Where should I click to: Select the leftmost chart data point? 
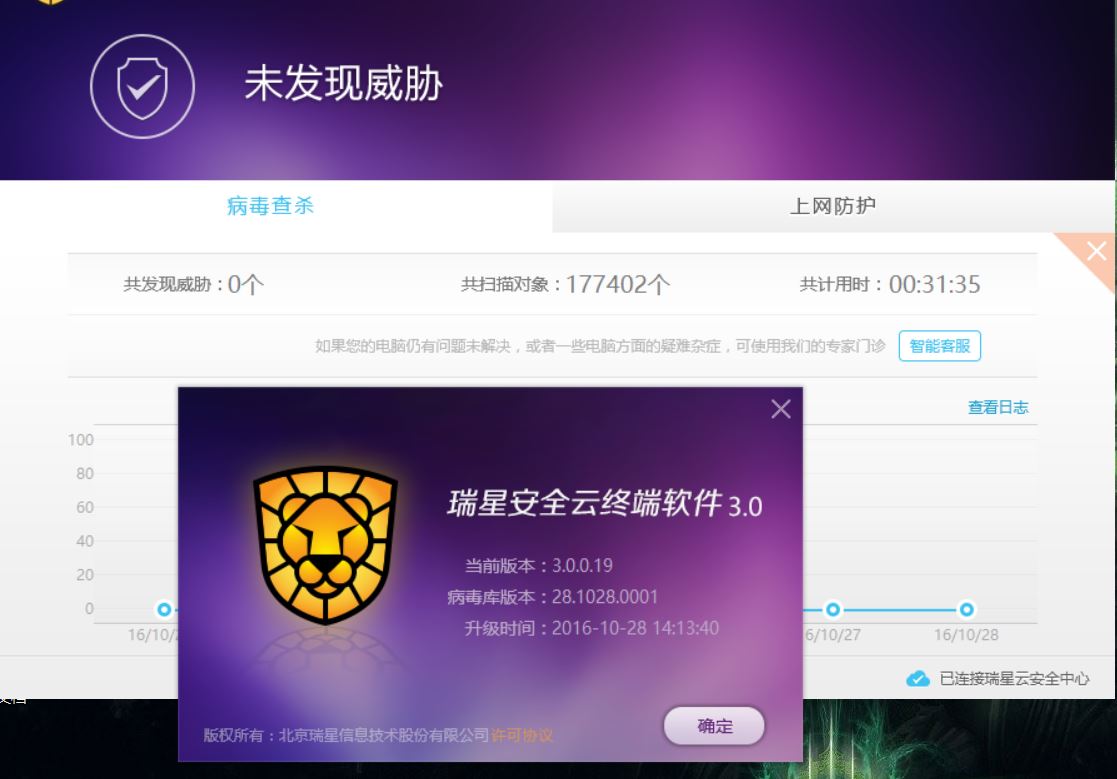pos(164,610)
